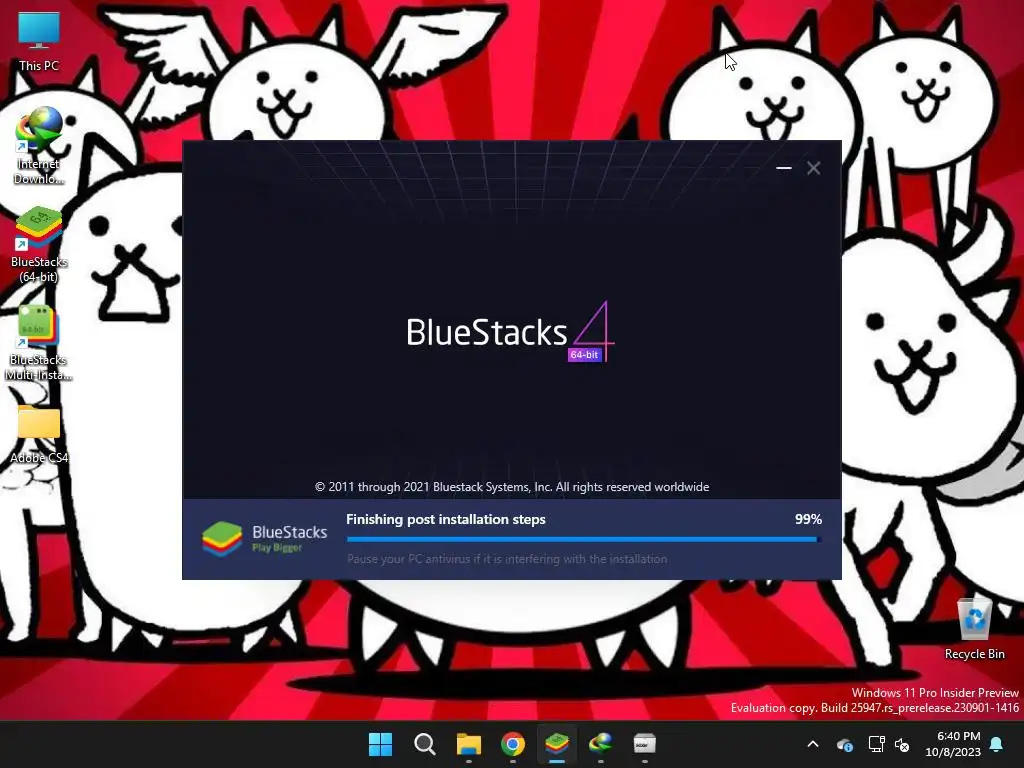Click 'Finishing post installation steps' status text

point(445,519)
